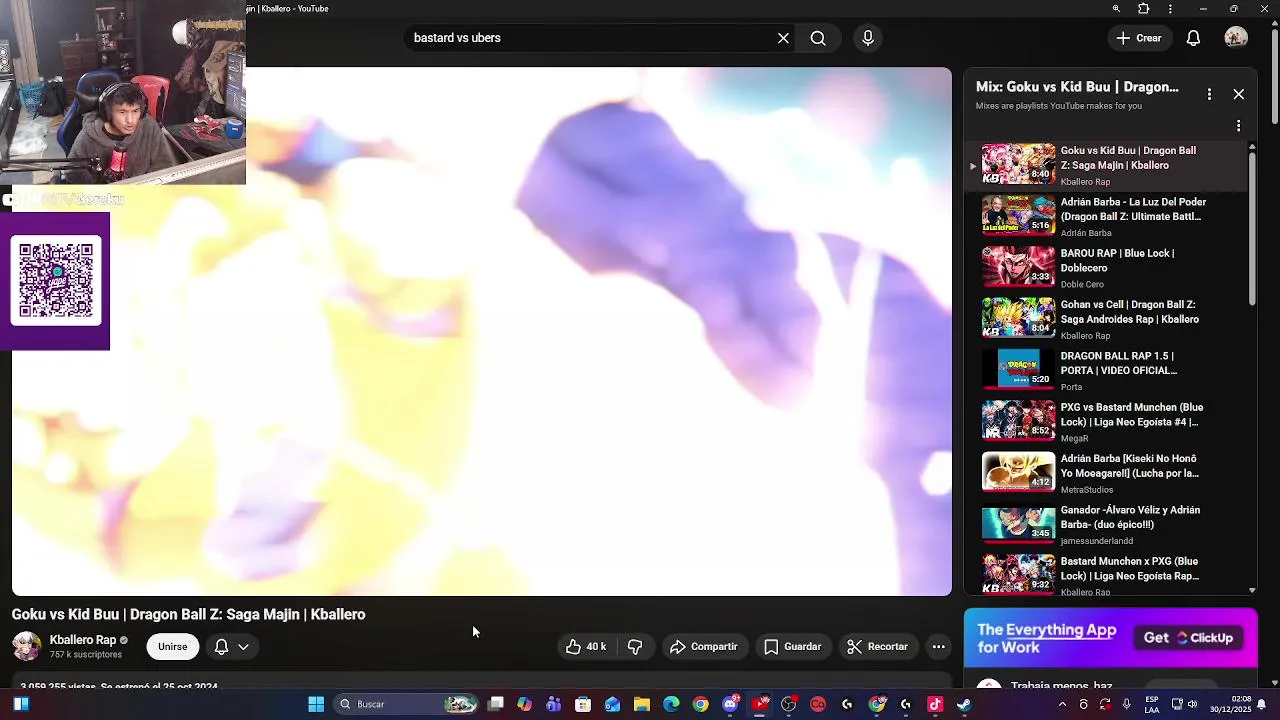Open the second three-dot menu below the Mix title
1280x720 pixels.
point(1238,126)
